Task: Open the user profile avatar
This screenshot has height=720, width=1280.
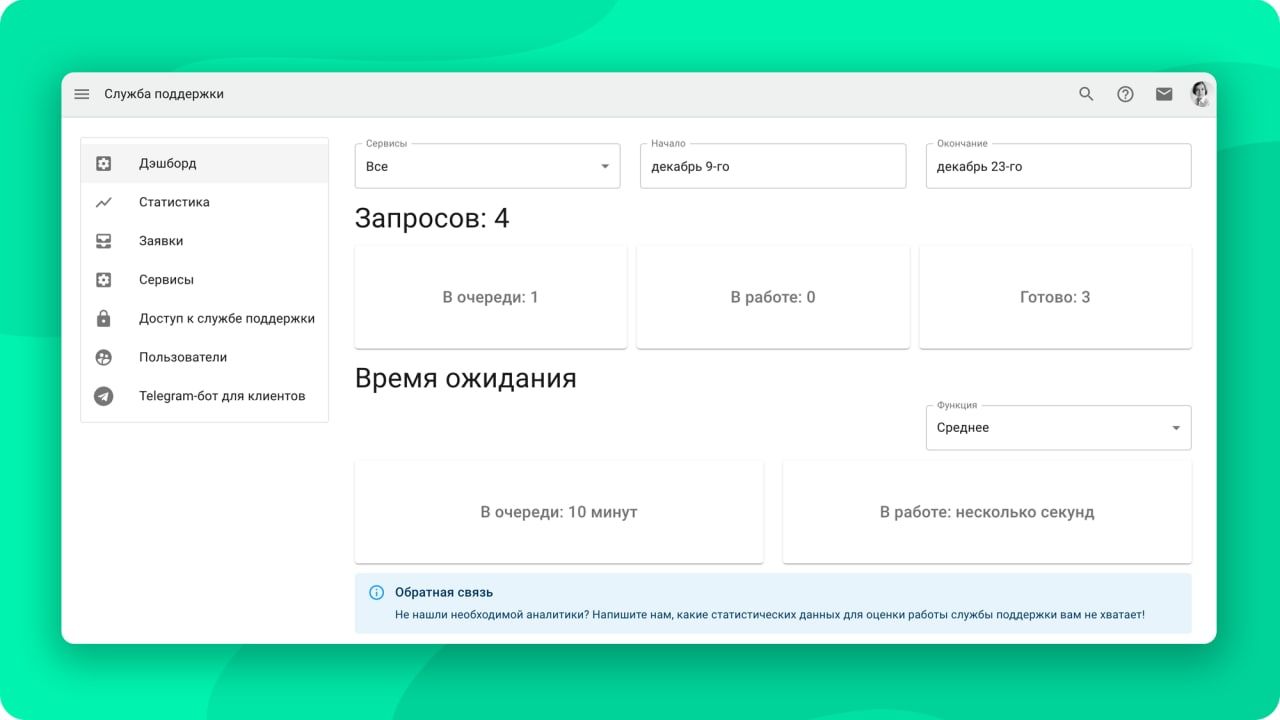Action: [1200, 94]
